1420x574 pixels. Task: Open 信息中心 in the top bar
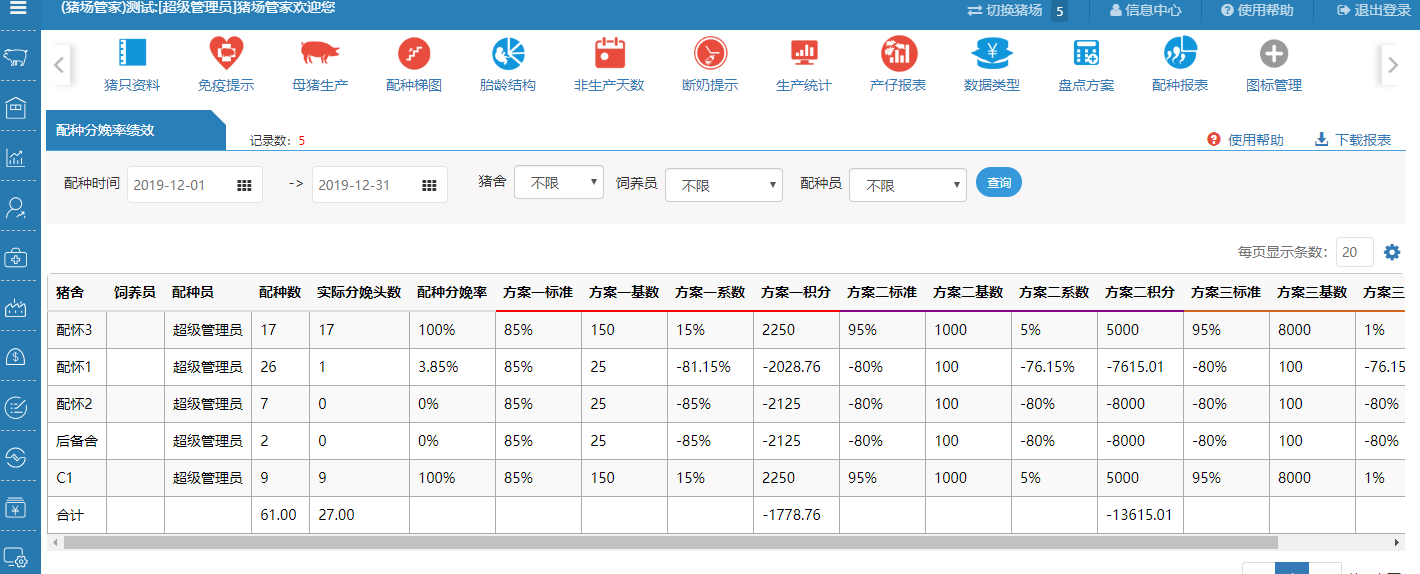click(x=1145, y=10)
